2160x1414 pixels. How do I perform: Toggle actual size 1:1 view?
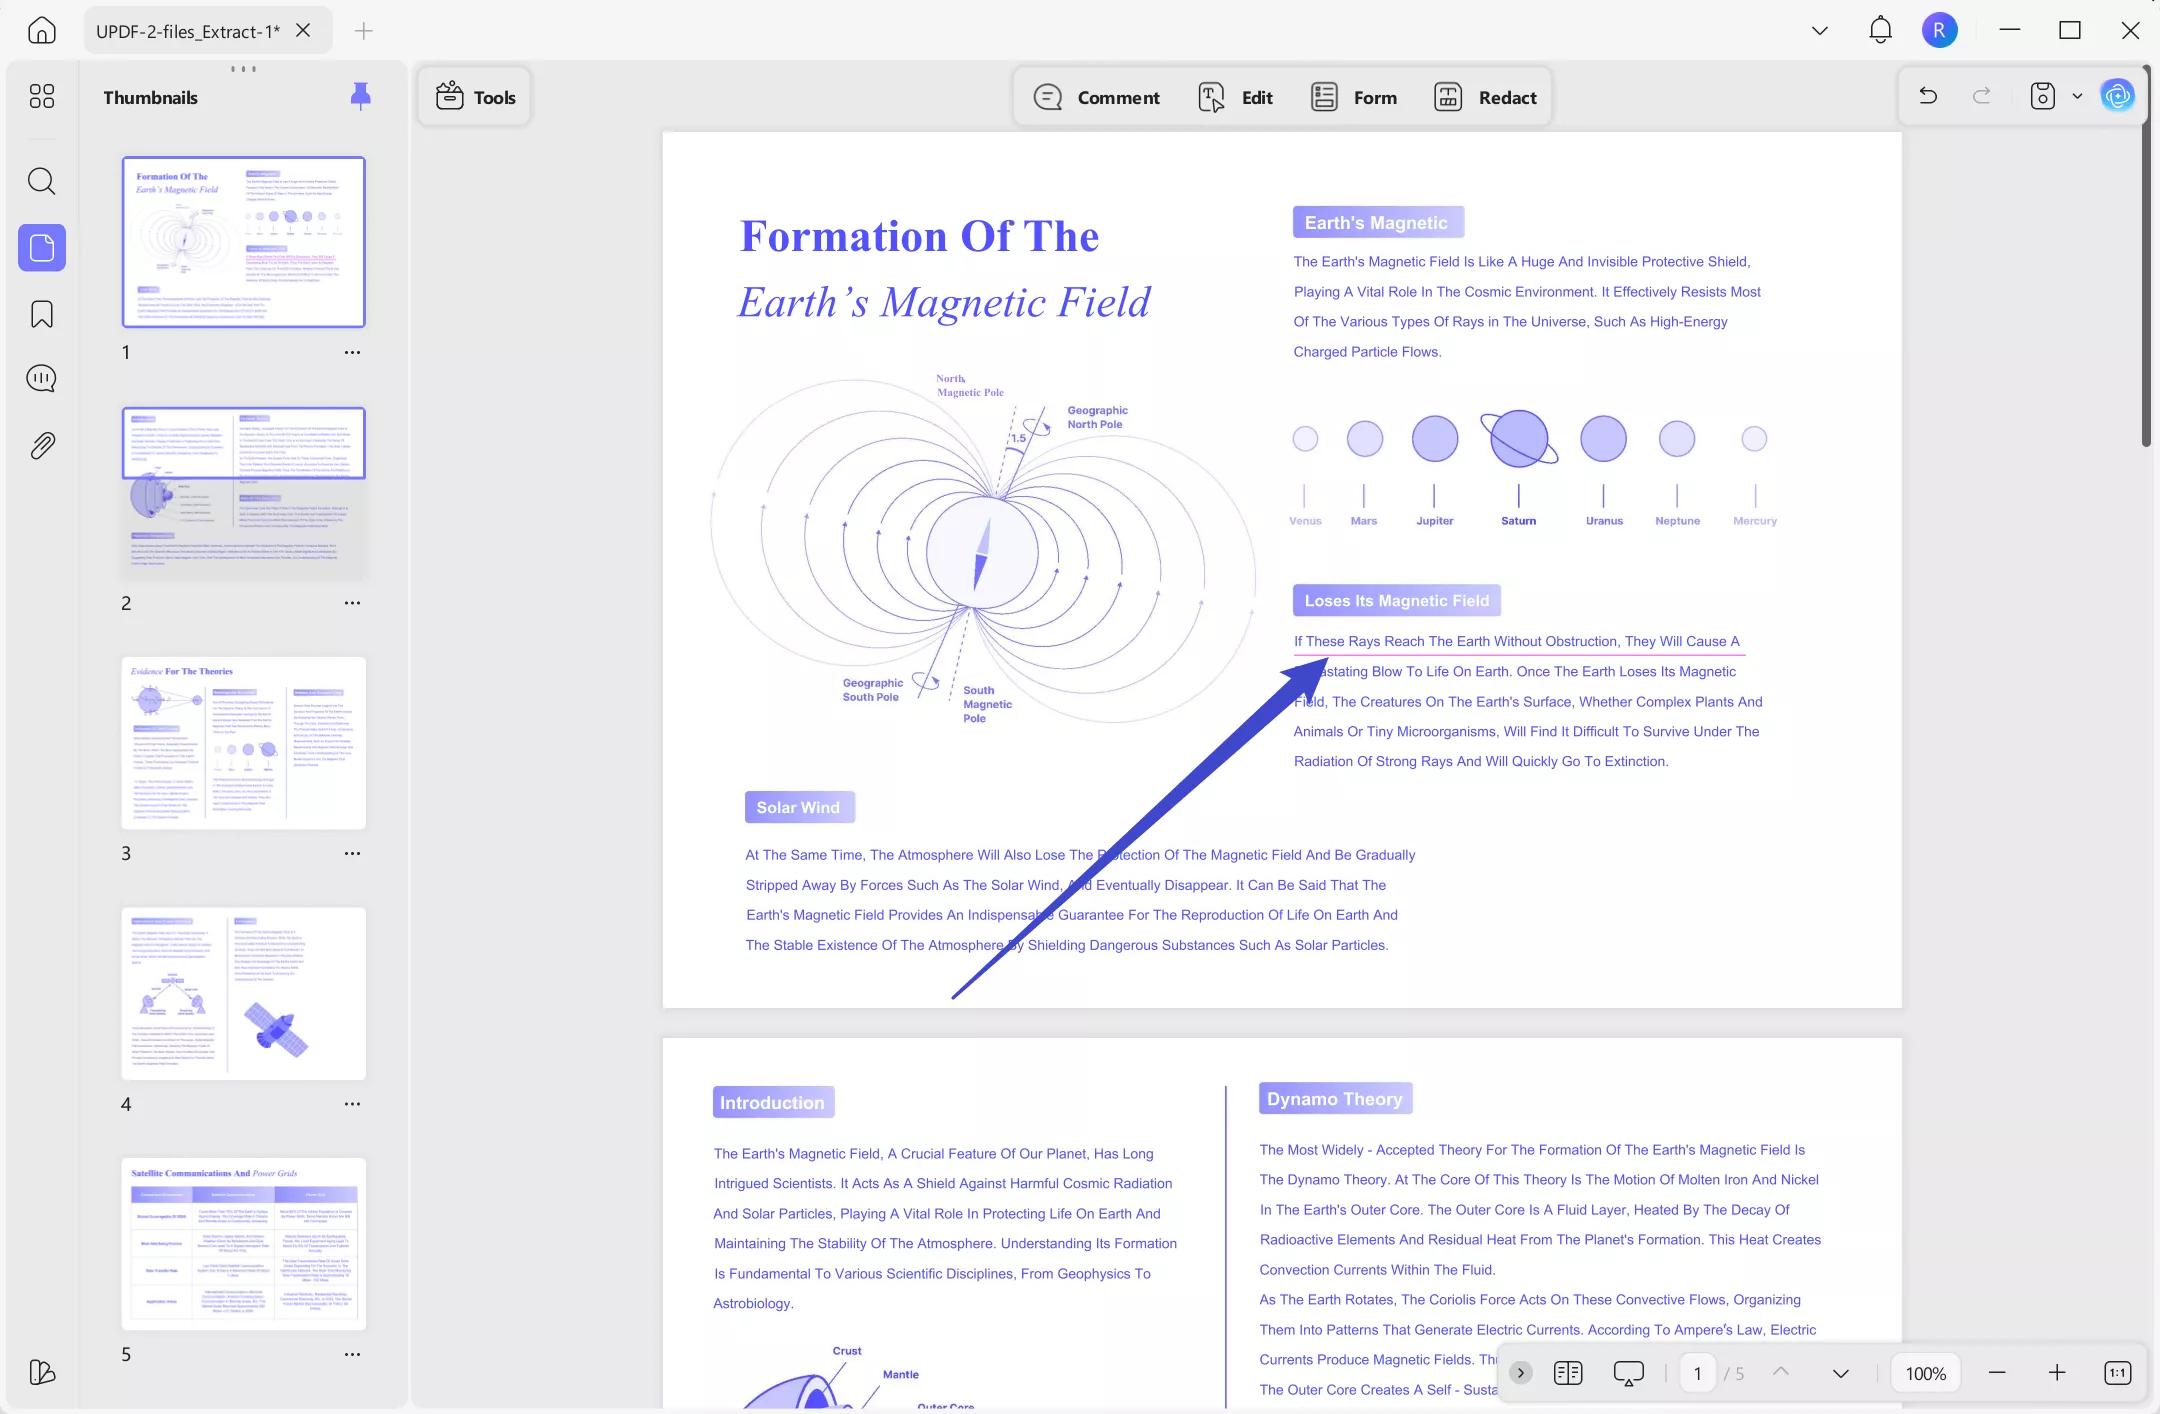click(x=2117, y=1373)
